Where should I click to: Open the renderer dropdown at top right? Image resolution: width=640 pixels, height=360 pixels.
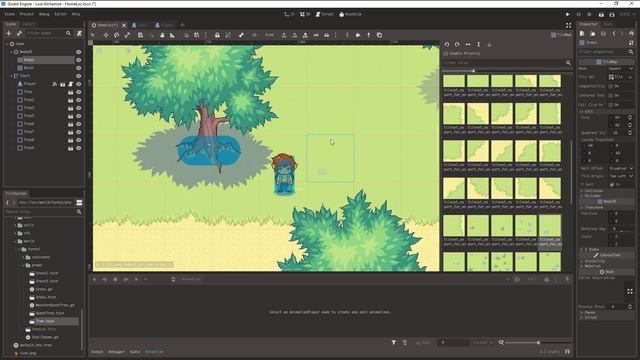[x=626, y=14]
